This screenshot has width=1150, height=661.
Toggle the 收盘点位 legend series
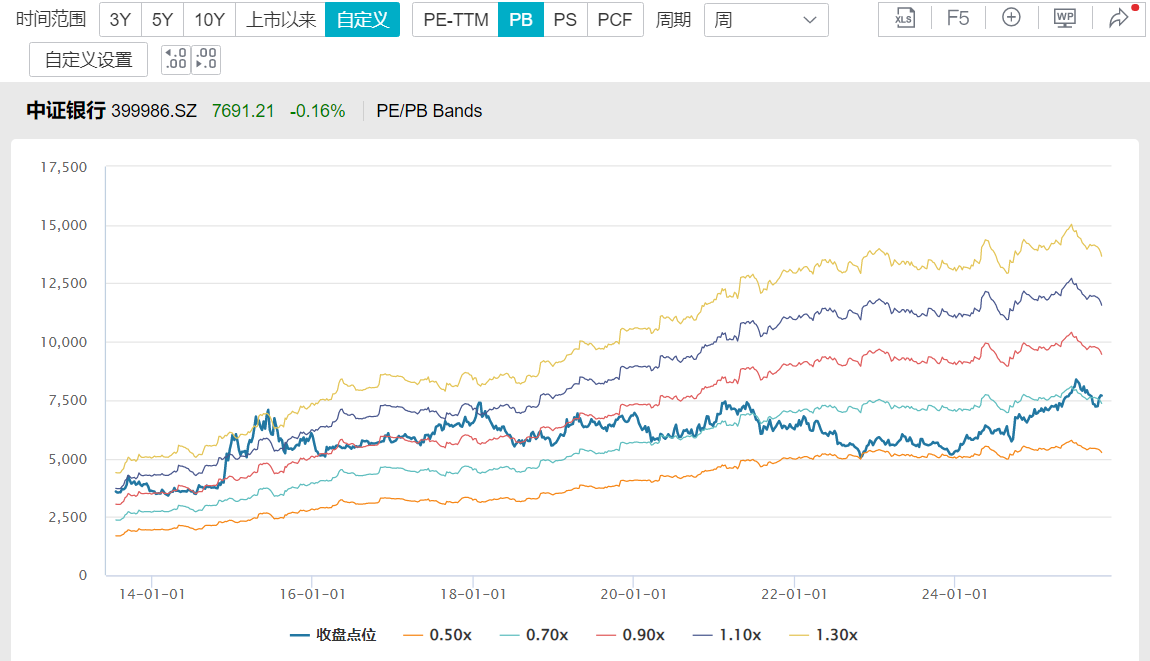333,635
